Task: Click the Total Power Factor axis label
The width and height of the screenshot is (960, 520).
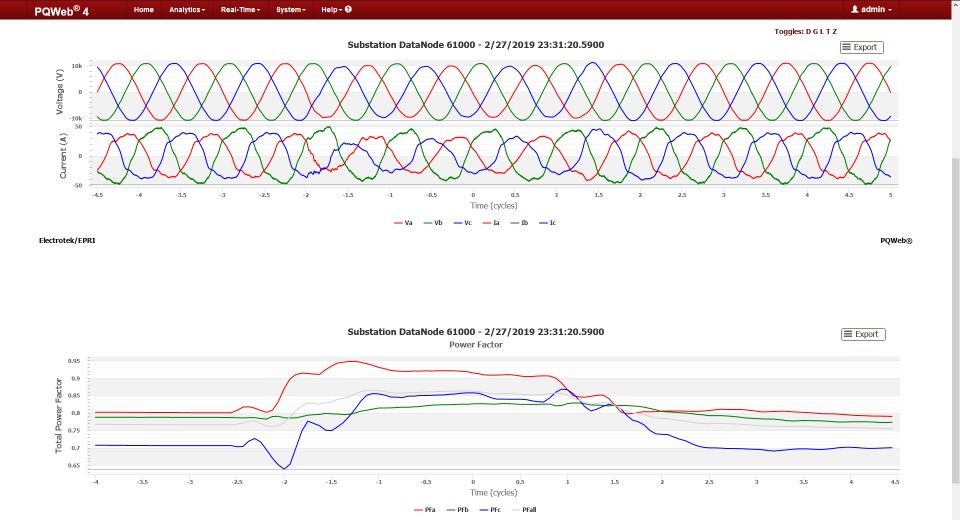Action: click(59, 415)
